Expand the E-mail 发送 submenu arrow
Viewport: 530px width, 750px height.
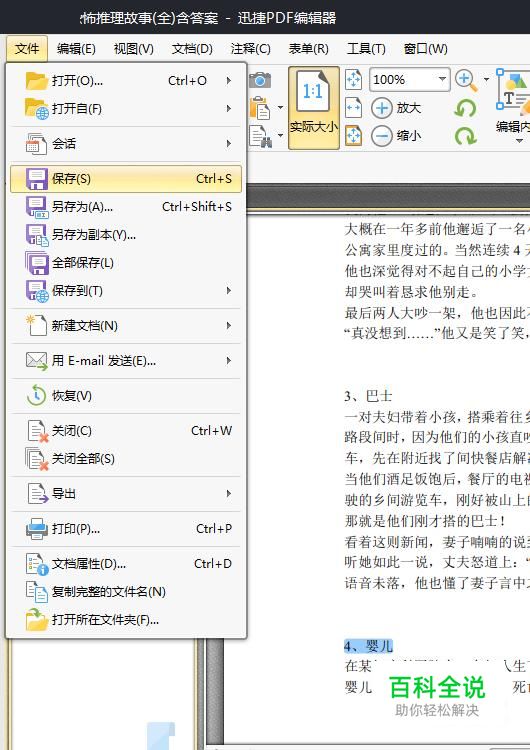pyautogui.click(x=229, y=361)
